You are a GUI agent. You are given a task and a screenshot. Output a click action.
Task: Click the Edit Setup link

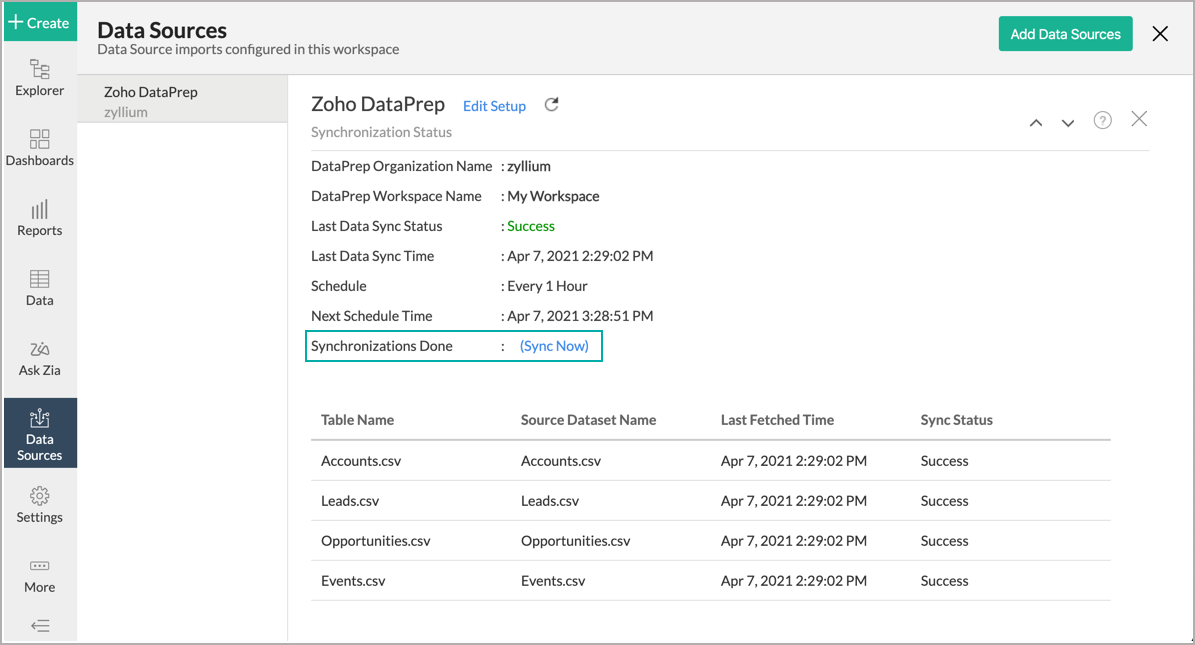click(x=495, y=106)
